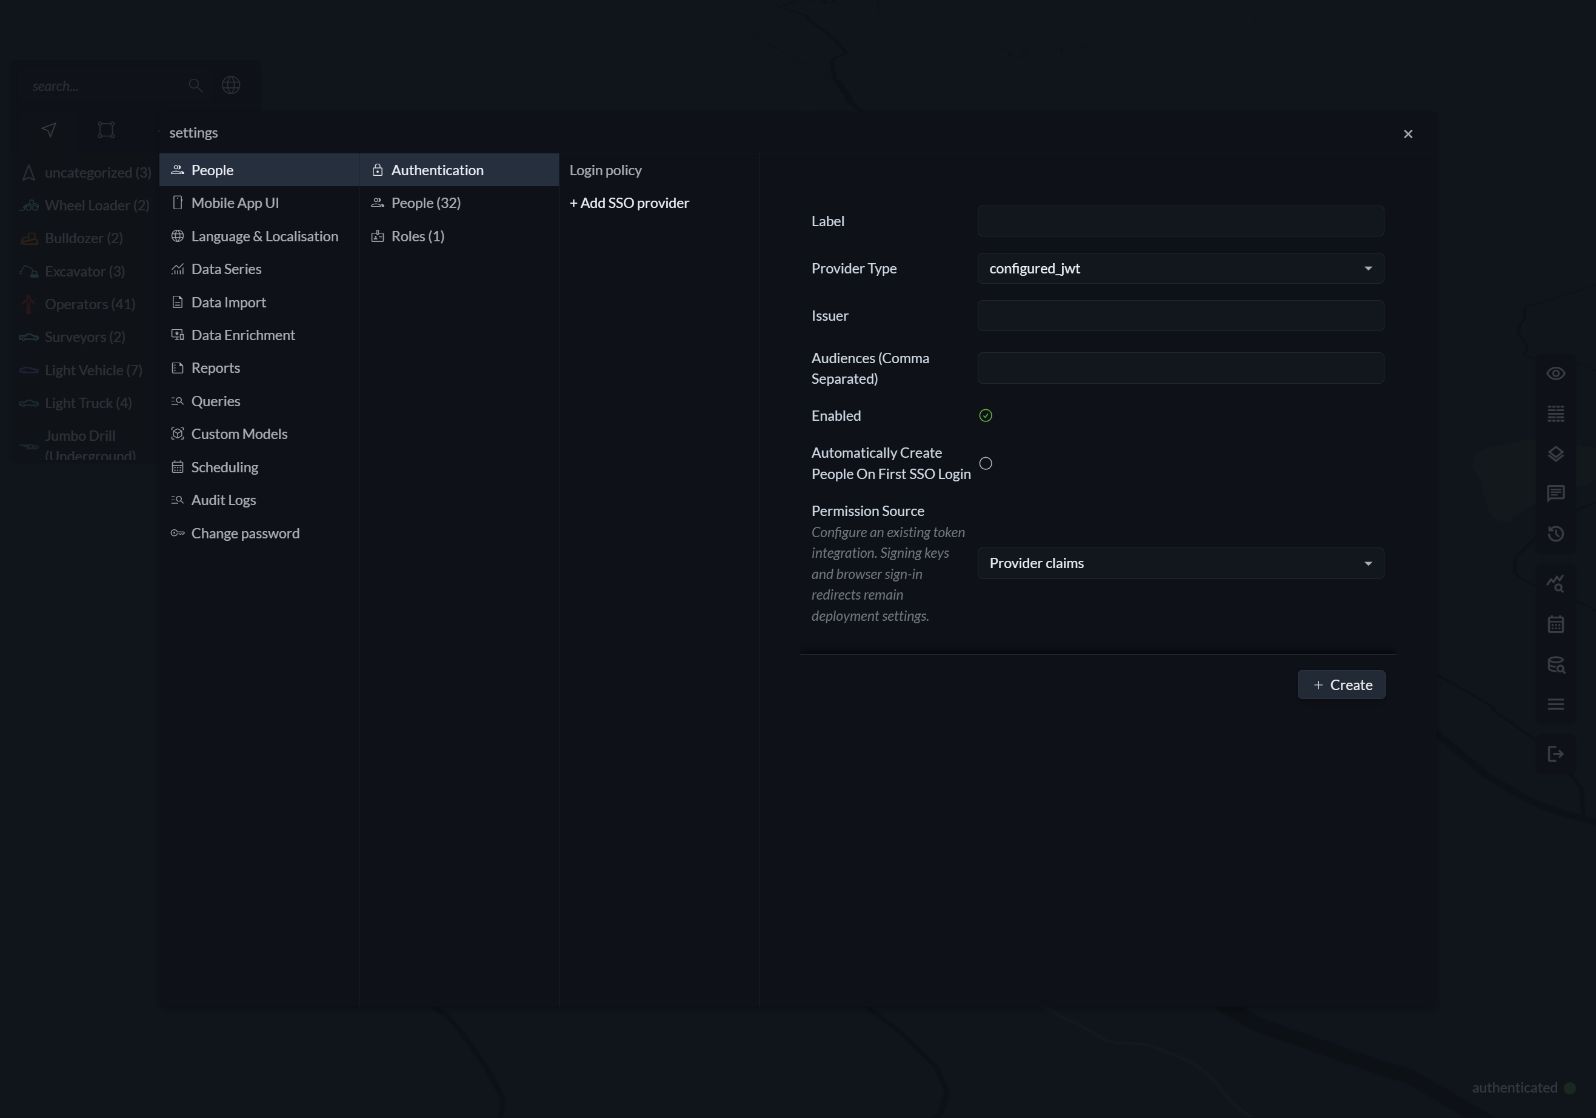Viewport: 1596px width, 1118px height.
Task: Click the navigation arrow icon
Action: click(x=49, y=130)
